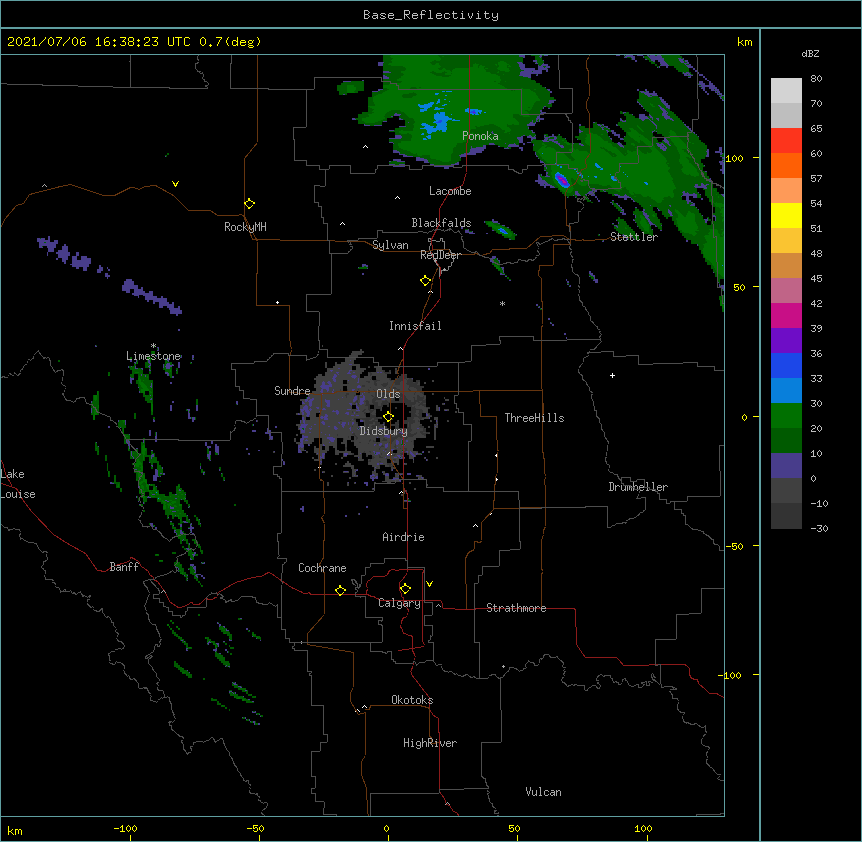Click the yellow diamond marker south of RedDeer
The image size is (862, 842).
(x=426, y=281)
